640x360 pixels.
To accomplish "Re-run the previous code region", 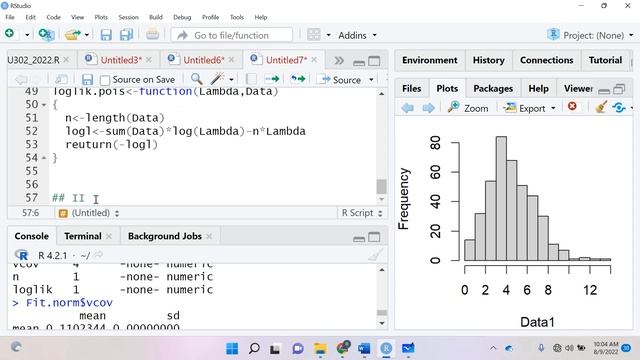I will [x=298, y=79].
